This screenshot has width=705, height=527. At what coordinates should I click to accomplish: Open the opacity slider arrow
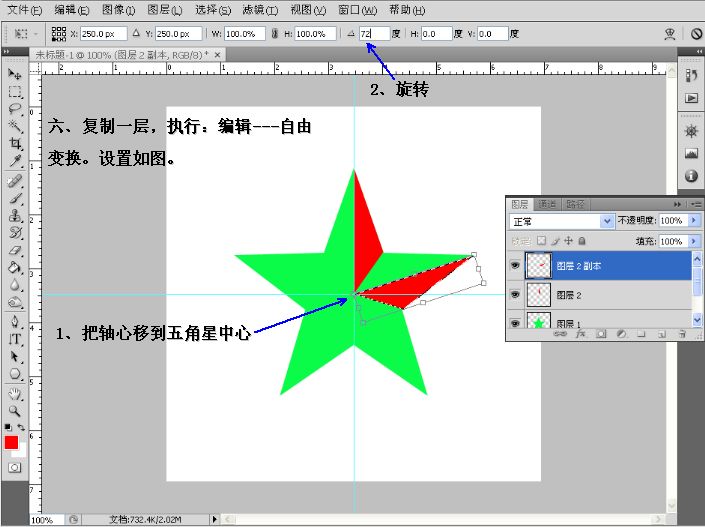(x=694, y=220)
